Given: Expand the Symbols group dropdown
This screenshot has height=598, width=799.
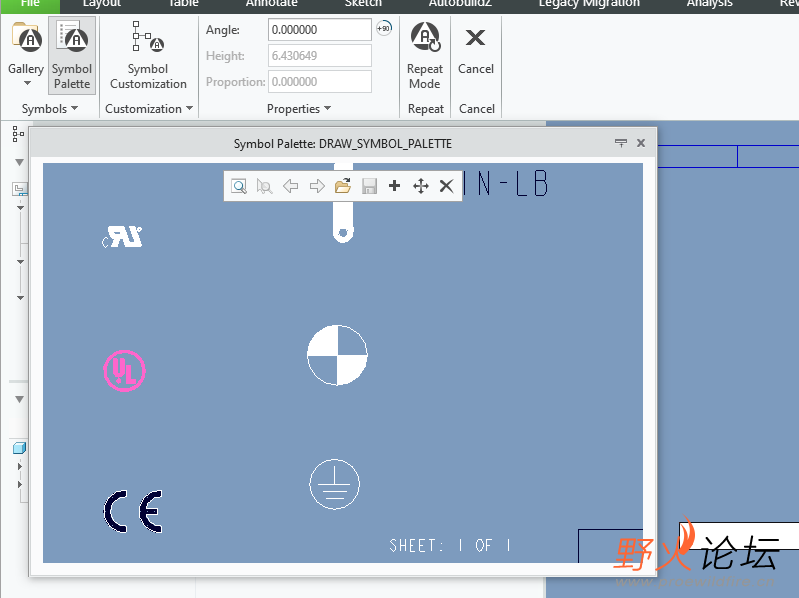Looking at the screenshot, I should tap(49, 108).
